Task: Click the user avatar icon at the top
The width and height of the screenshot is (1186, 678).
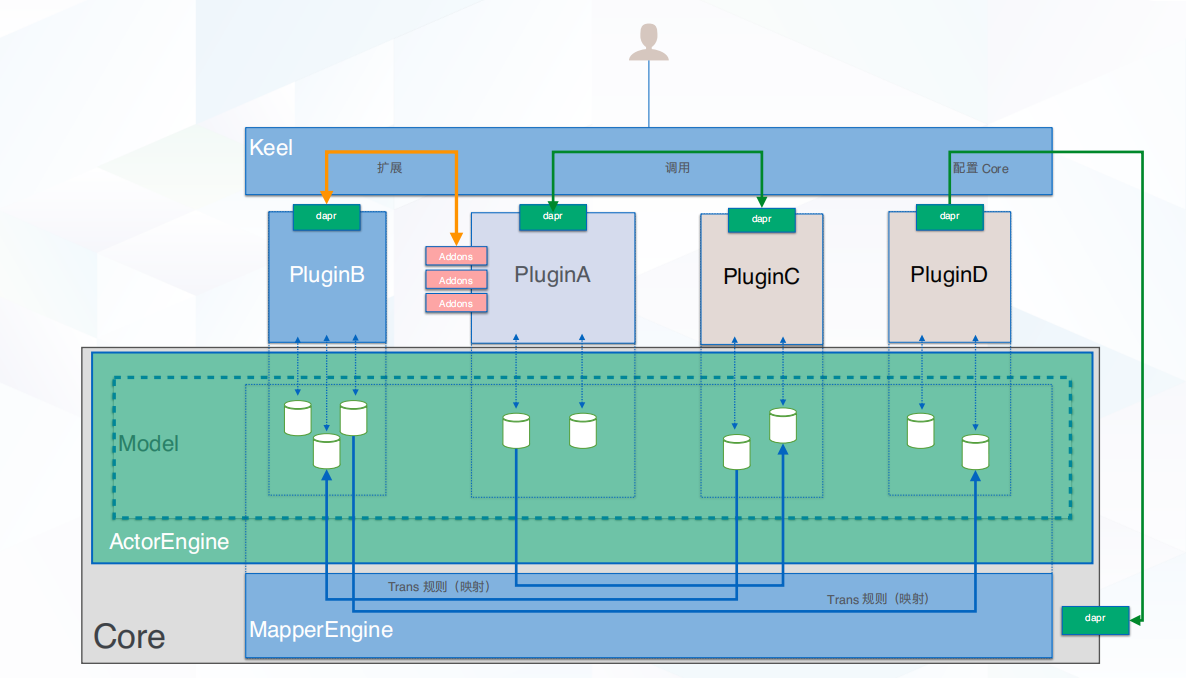Action: tap(649, 40)
